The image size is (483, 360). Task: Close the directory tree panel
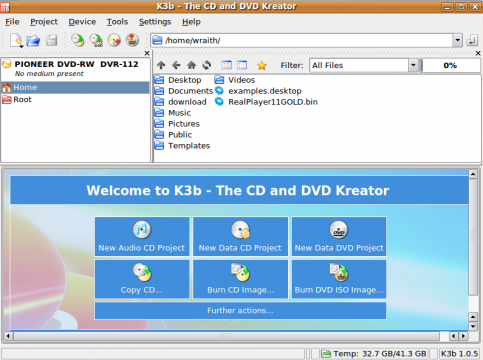[x=147, y=53]
